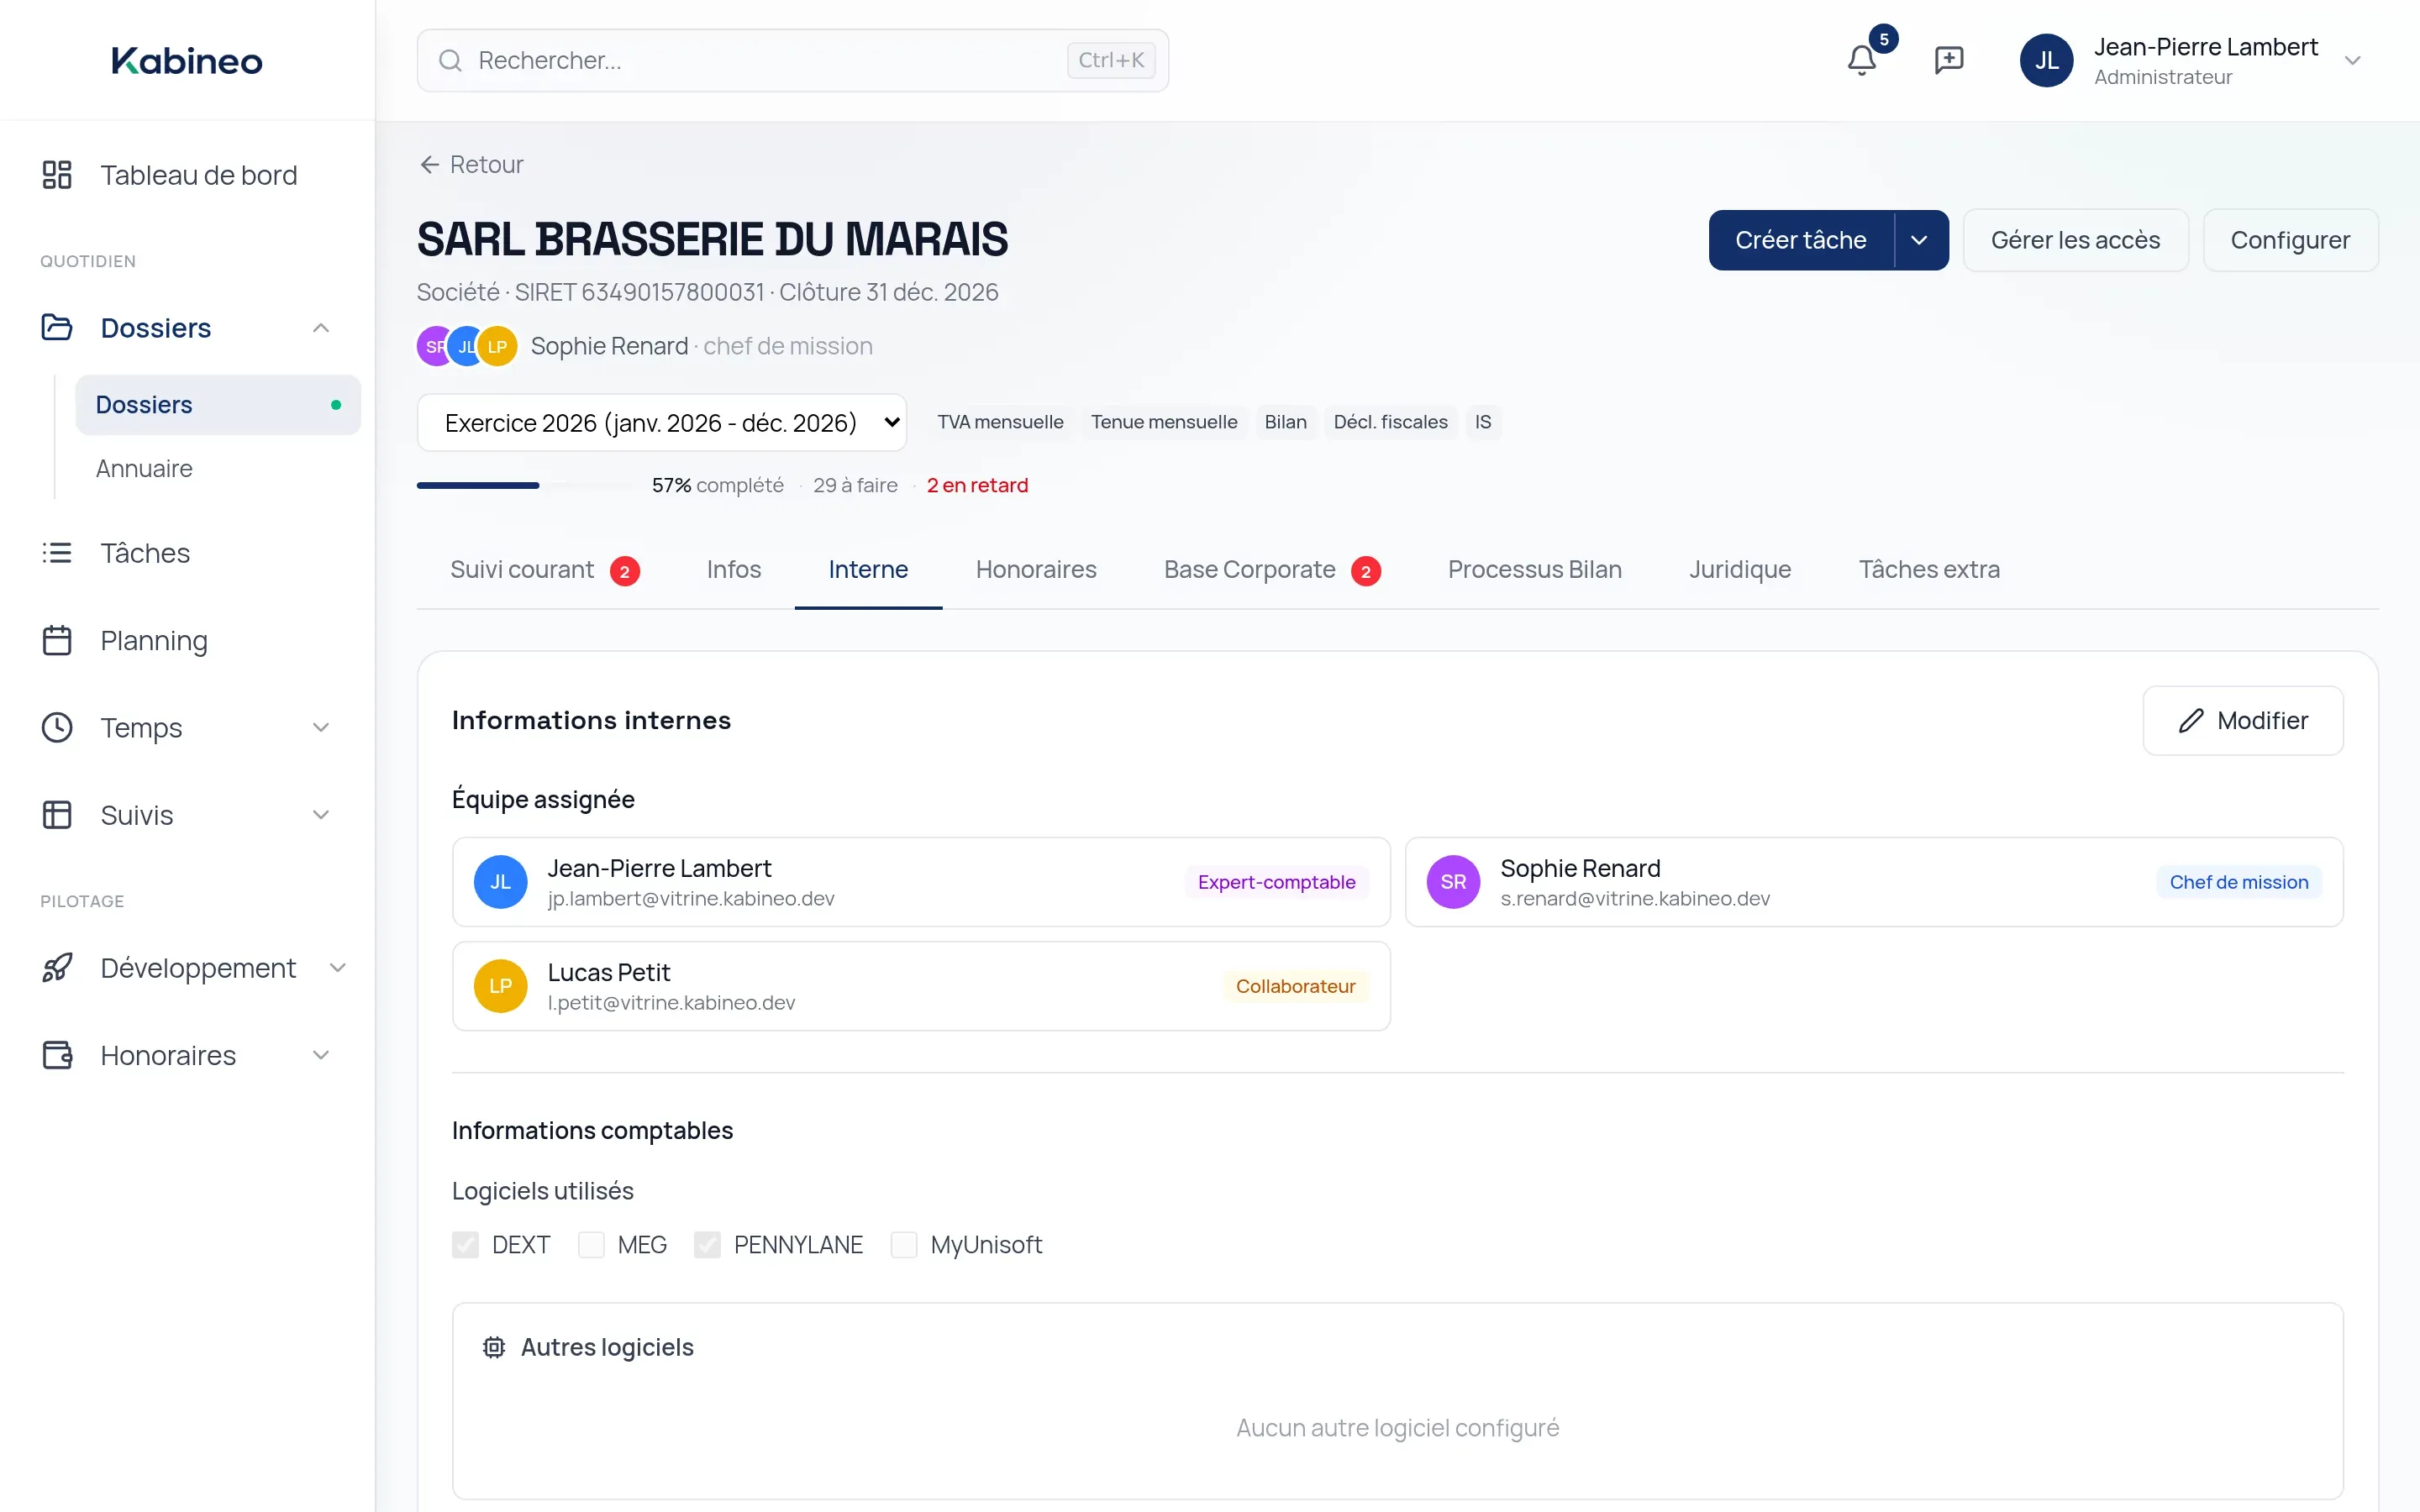Expand the user account menu chevron

coord(2353,61)
